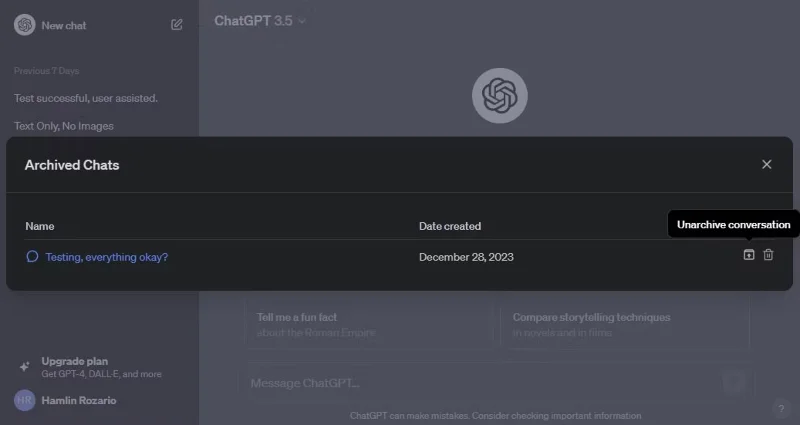Delete the archived chat with trash icon
This screenshot has height=425, width=800.
(768, 255)
